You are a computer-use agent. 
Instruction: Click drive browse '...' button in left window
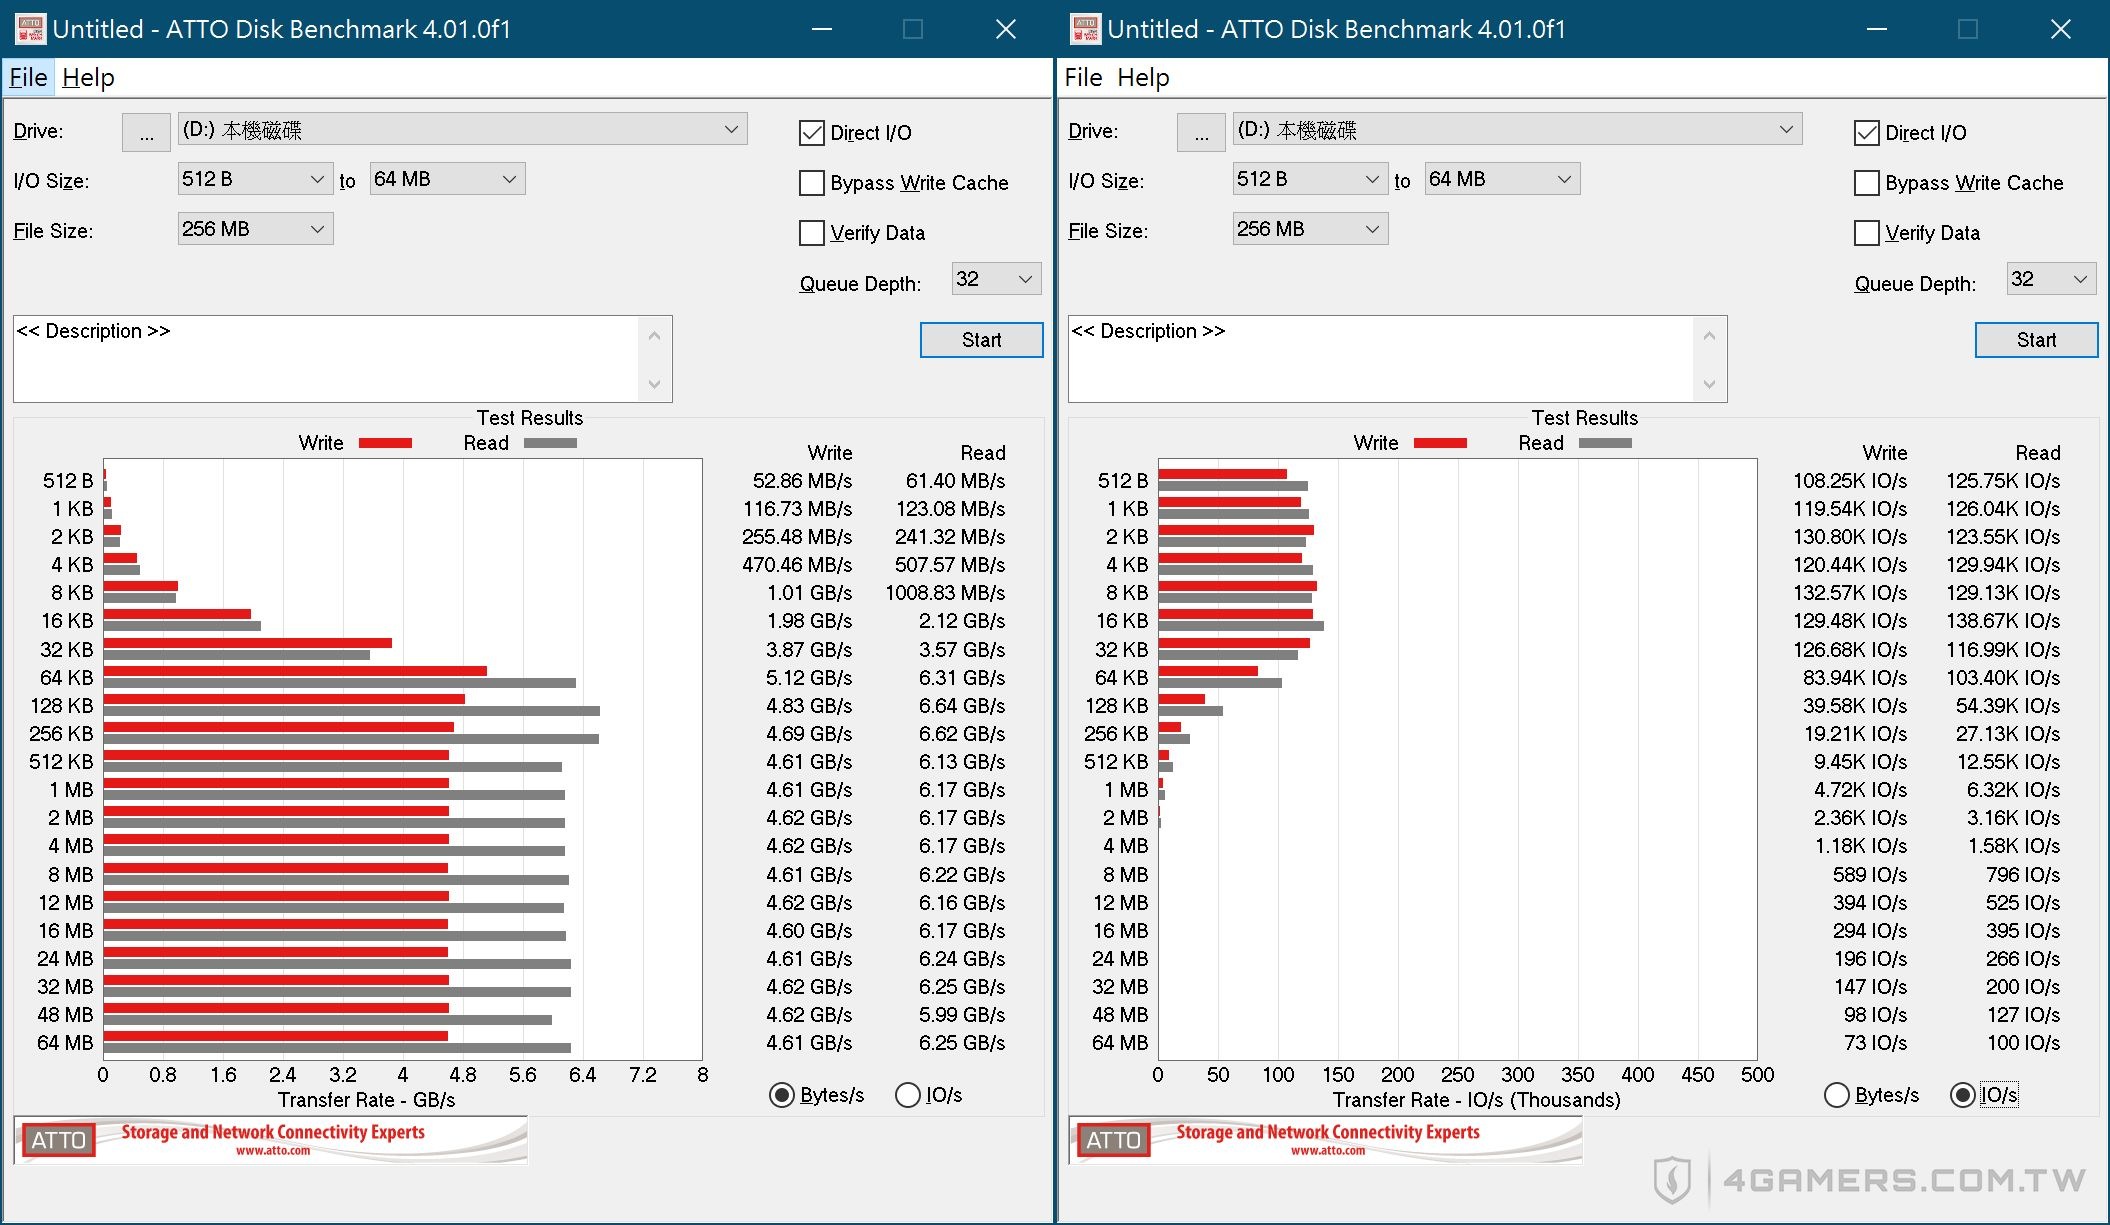coord(146,132)
